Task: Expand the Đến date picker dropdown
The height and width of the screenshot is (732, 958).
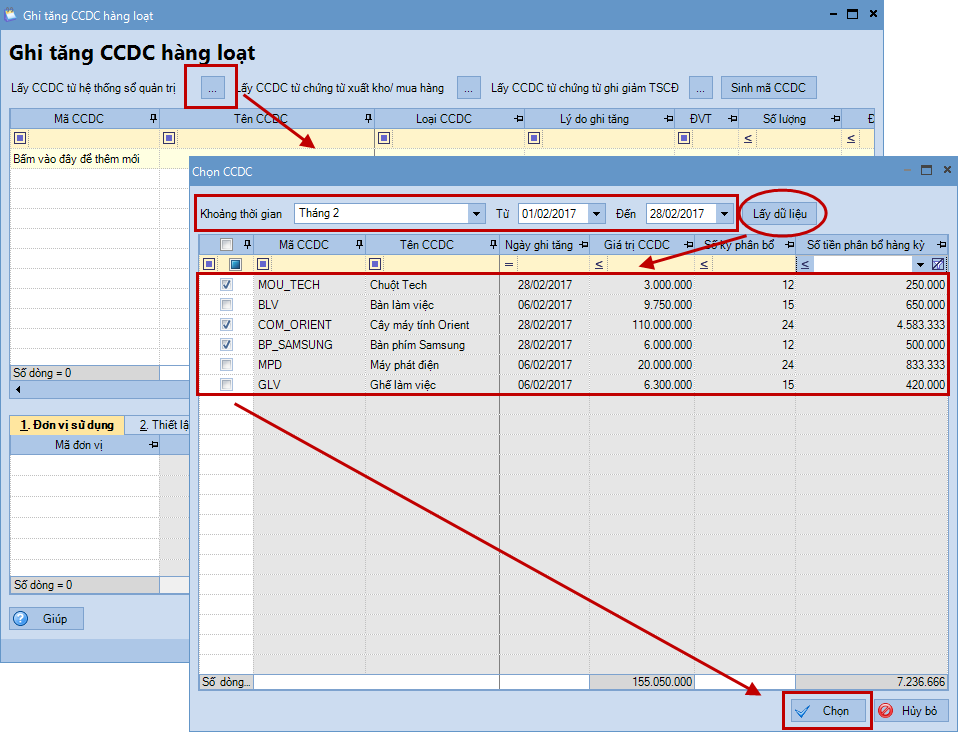Action: (x=724, y=213)
